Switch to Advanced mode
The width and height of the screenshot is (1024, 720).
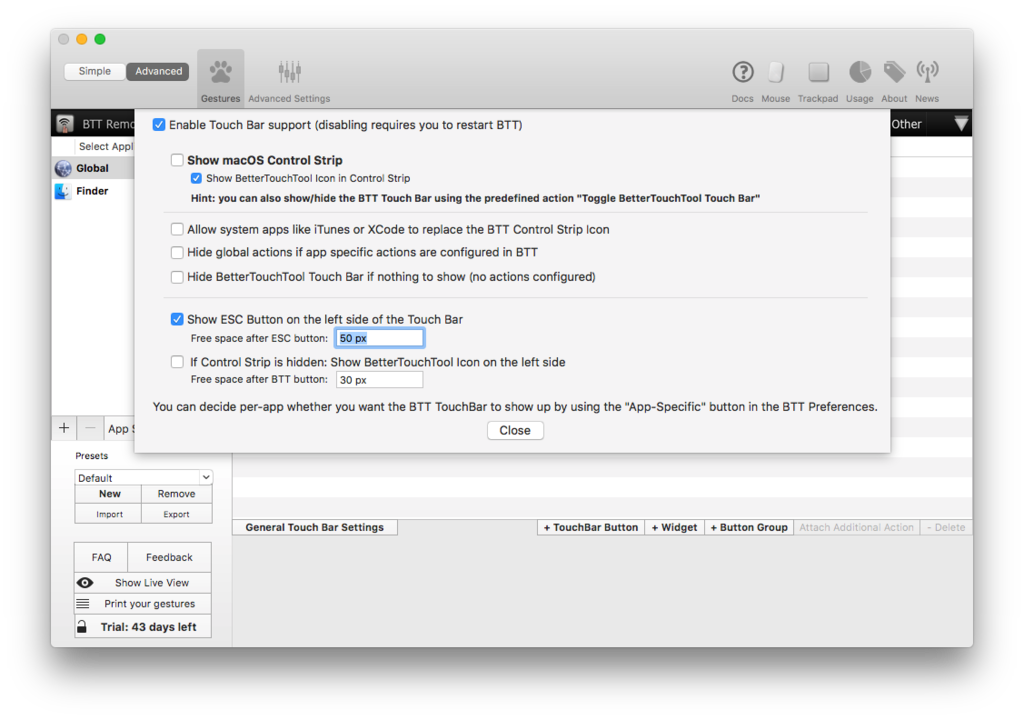click(x=158, y=71)
